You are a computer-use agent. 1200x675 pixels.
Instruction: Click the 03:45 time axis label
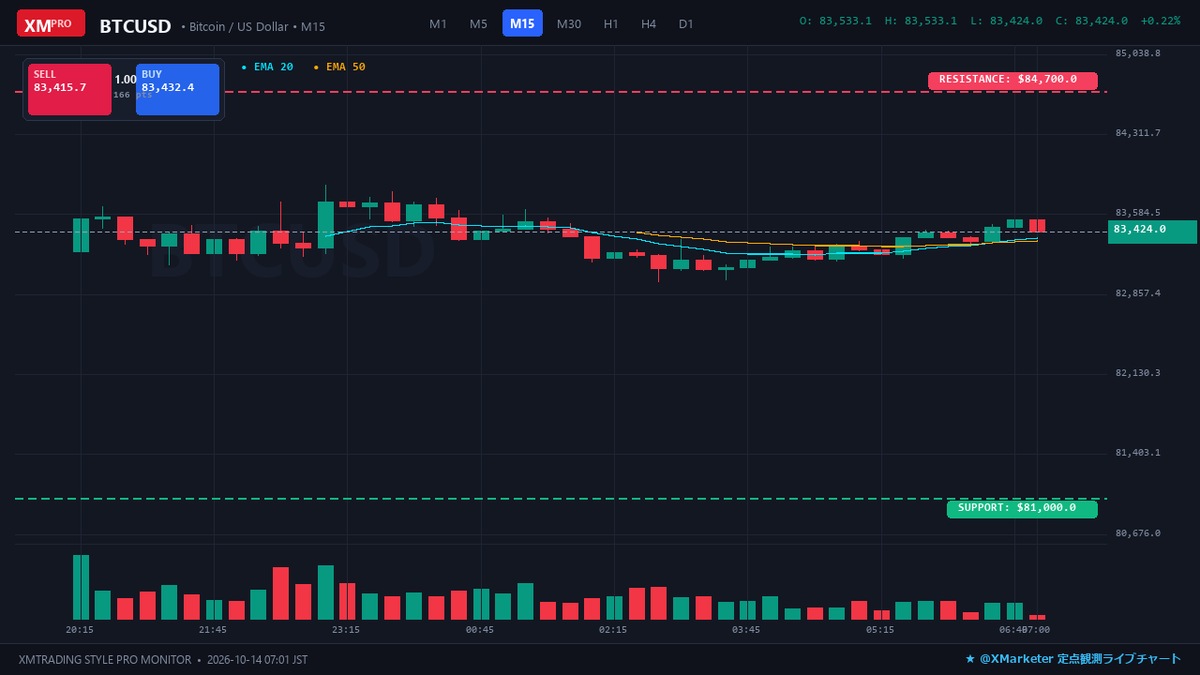click(x=746, y=630)
